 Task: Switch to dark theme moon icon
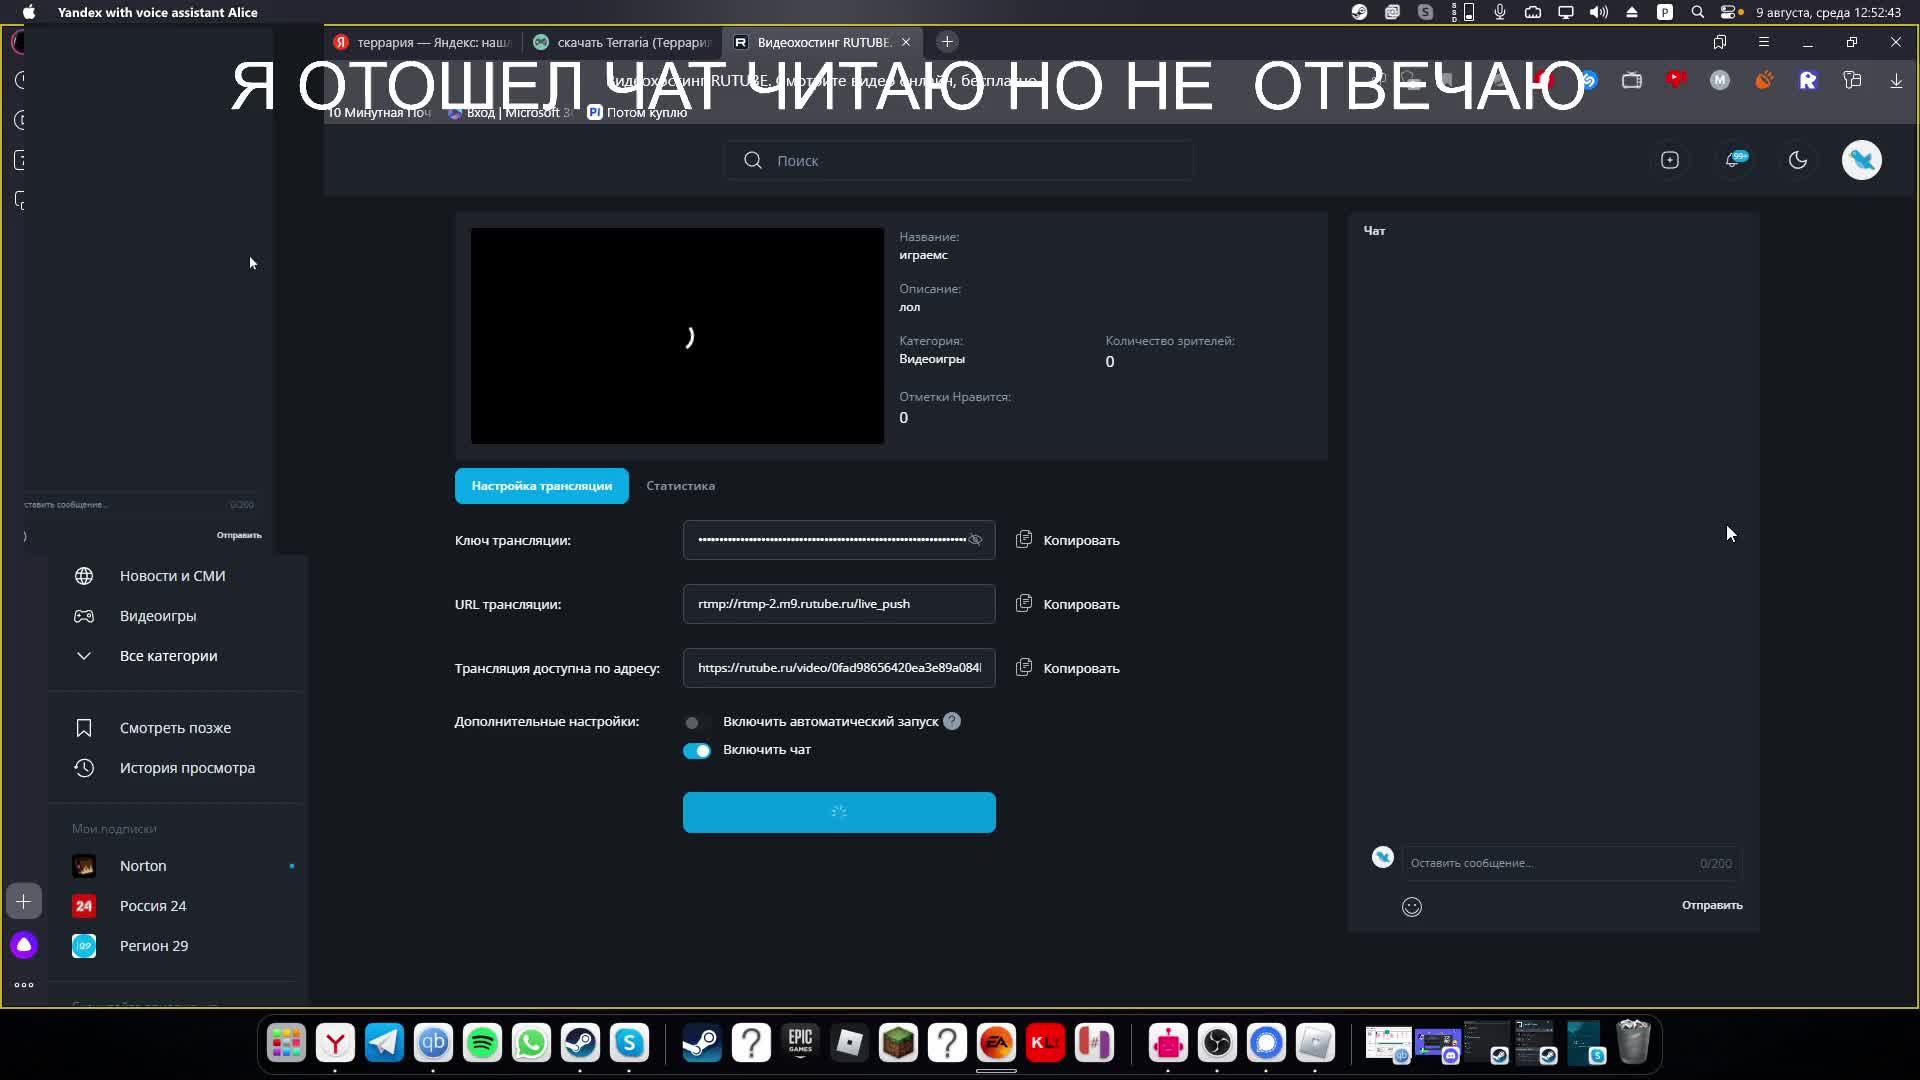click(x=1797, y=160)
